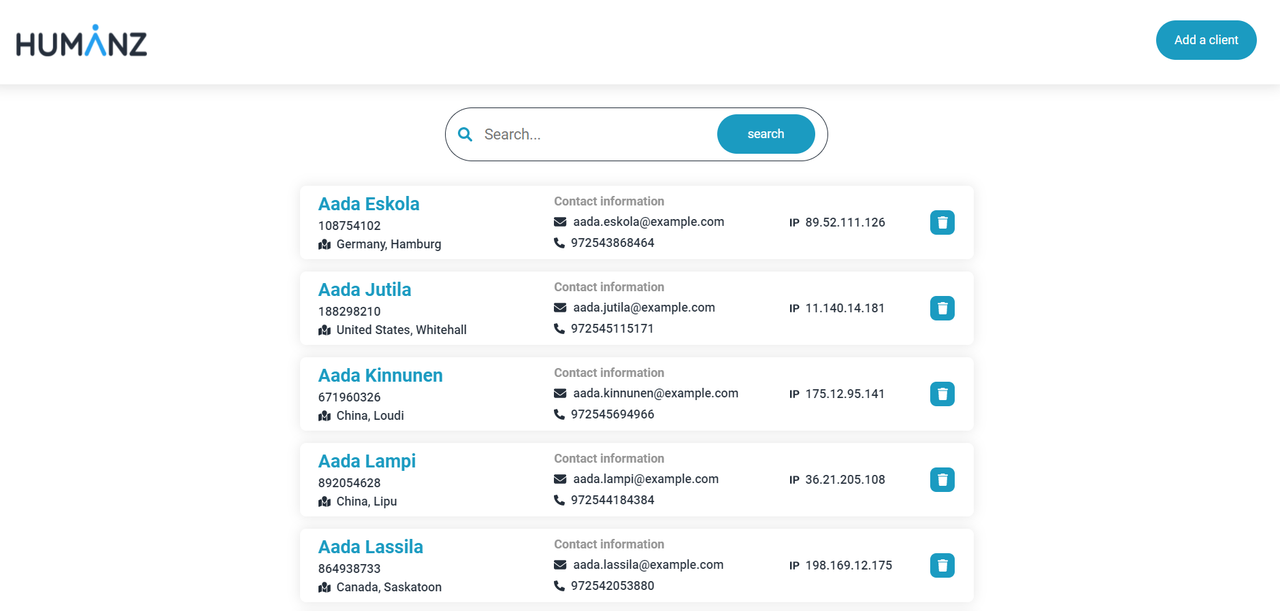Image resolution: width=1280 pixels, height=611 pixels.
Task: Click location text United States, Whitehall
Action: [402, 330]
